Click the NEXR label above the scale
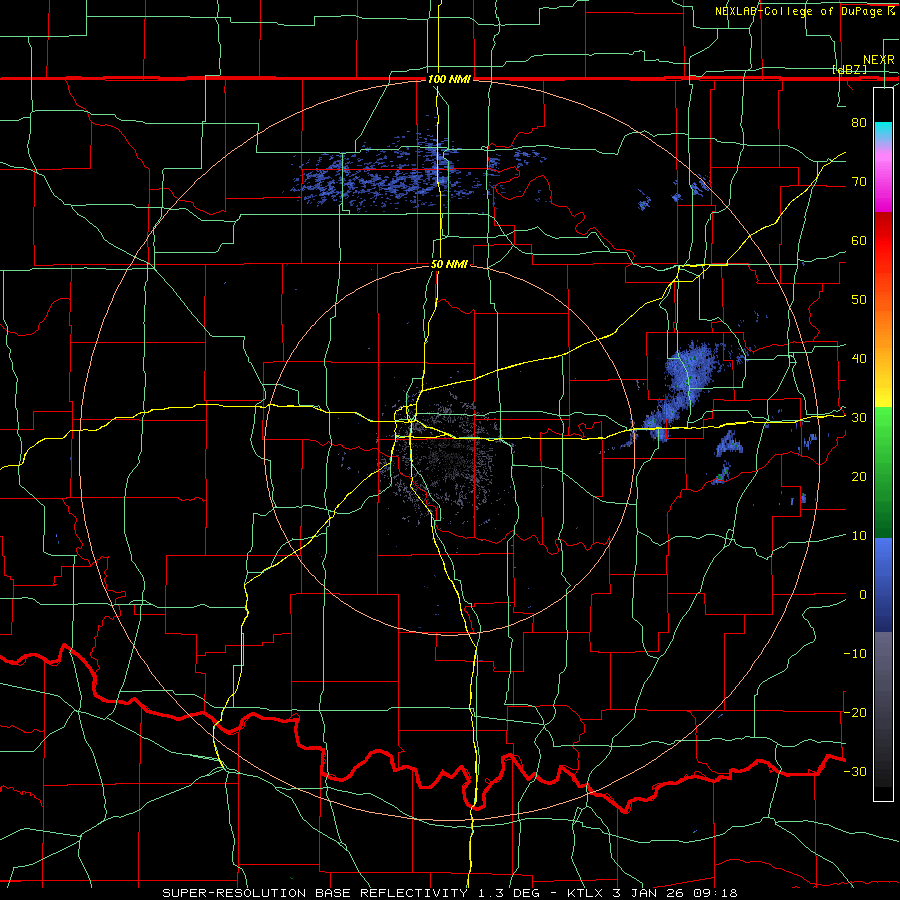Viewport: 900px width, 900px height. (878, 60)
